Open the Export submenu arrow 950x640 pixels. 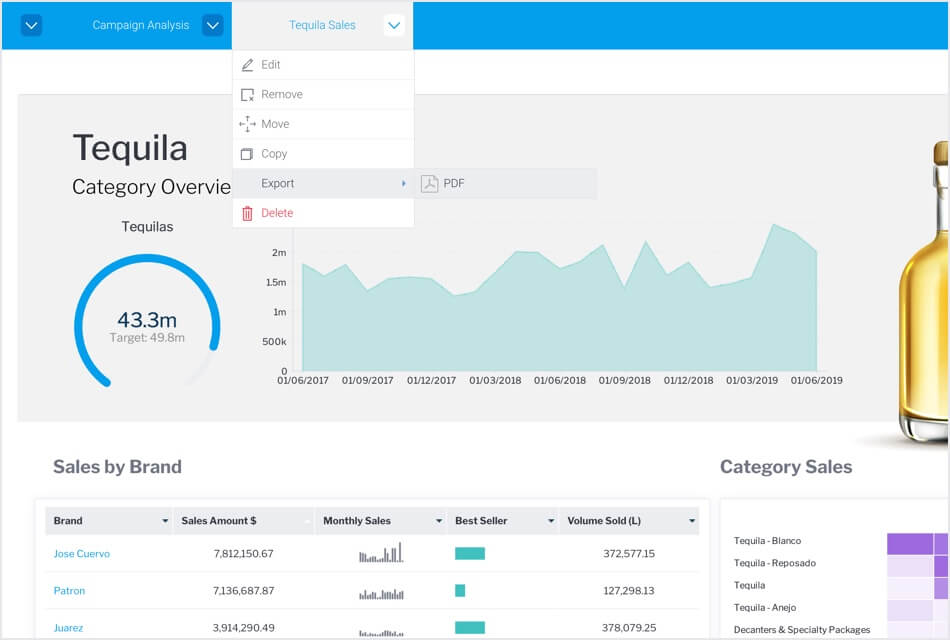pyautogui.click(x=403, y=184)
